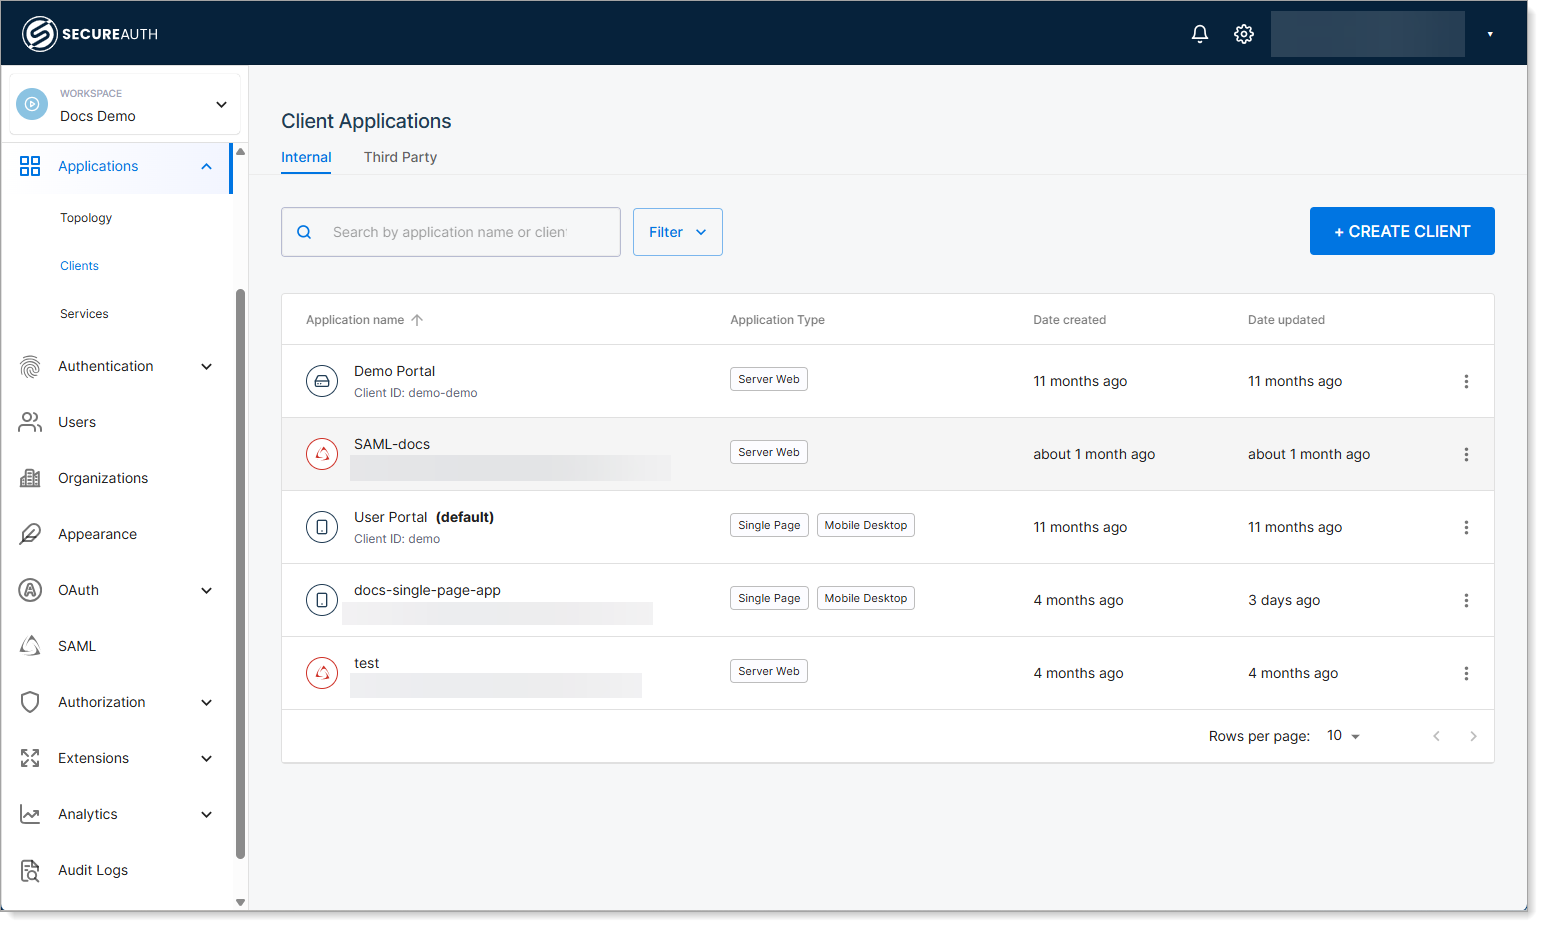Open the docs-single-page-app application name
Image resolution: width=1543 pixels, height=927 pixels.
427,590
